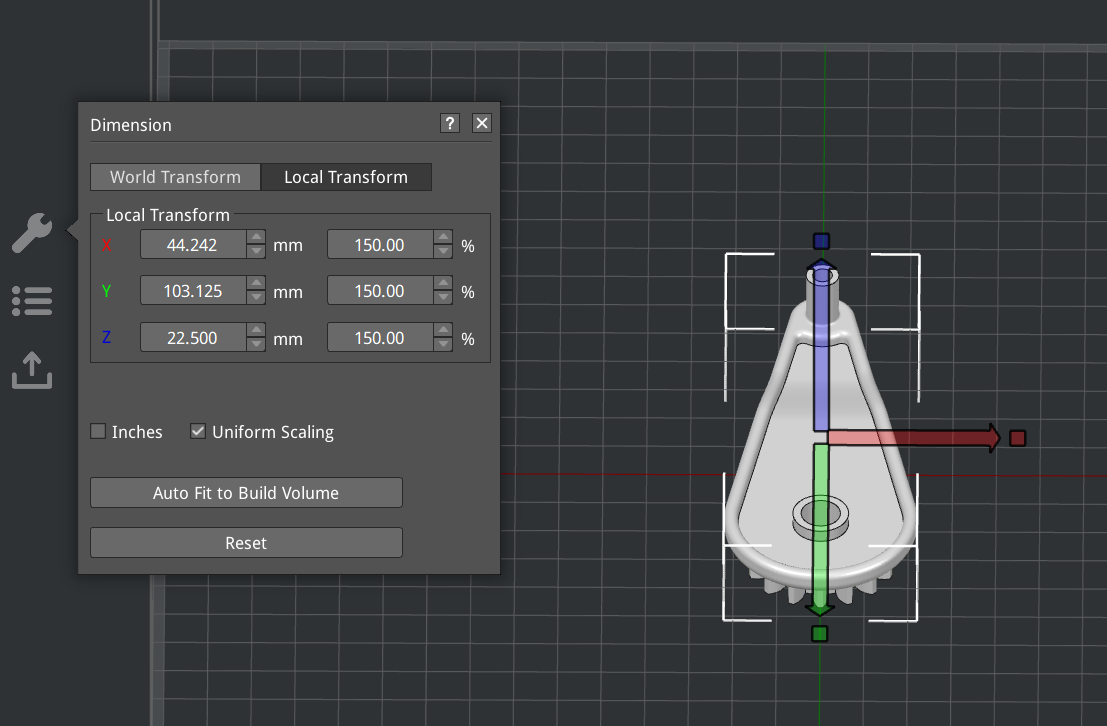This screenshot has height=726, width=1107.
Task: Decrease X percent with down arrow
Action: 443,251
